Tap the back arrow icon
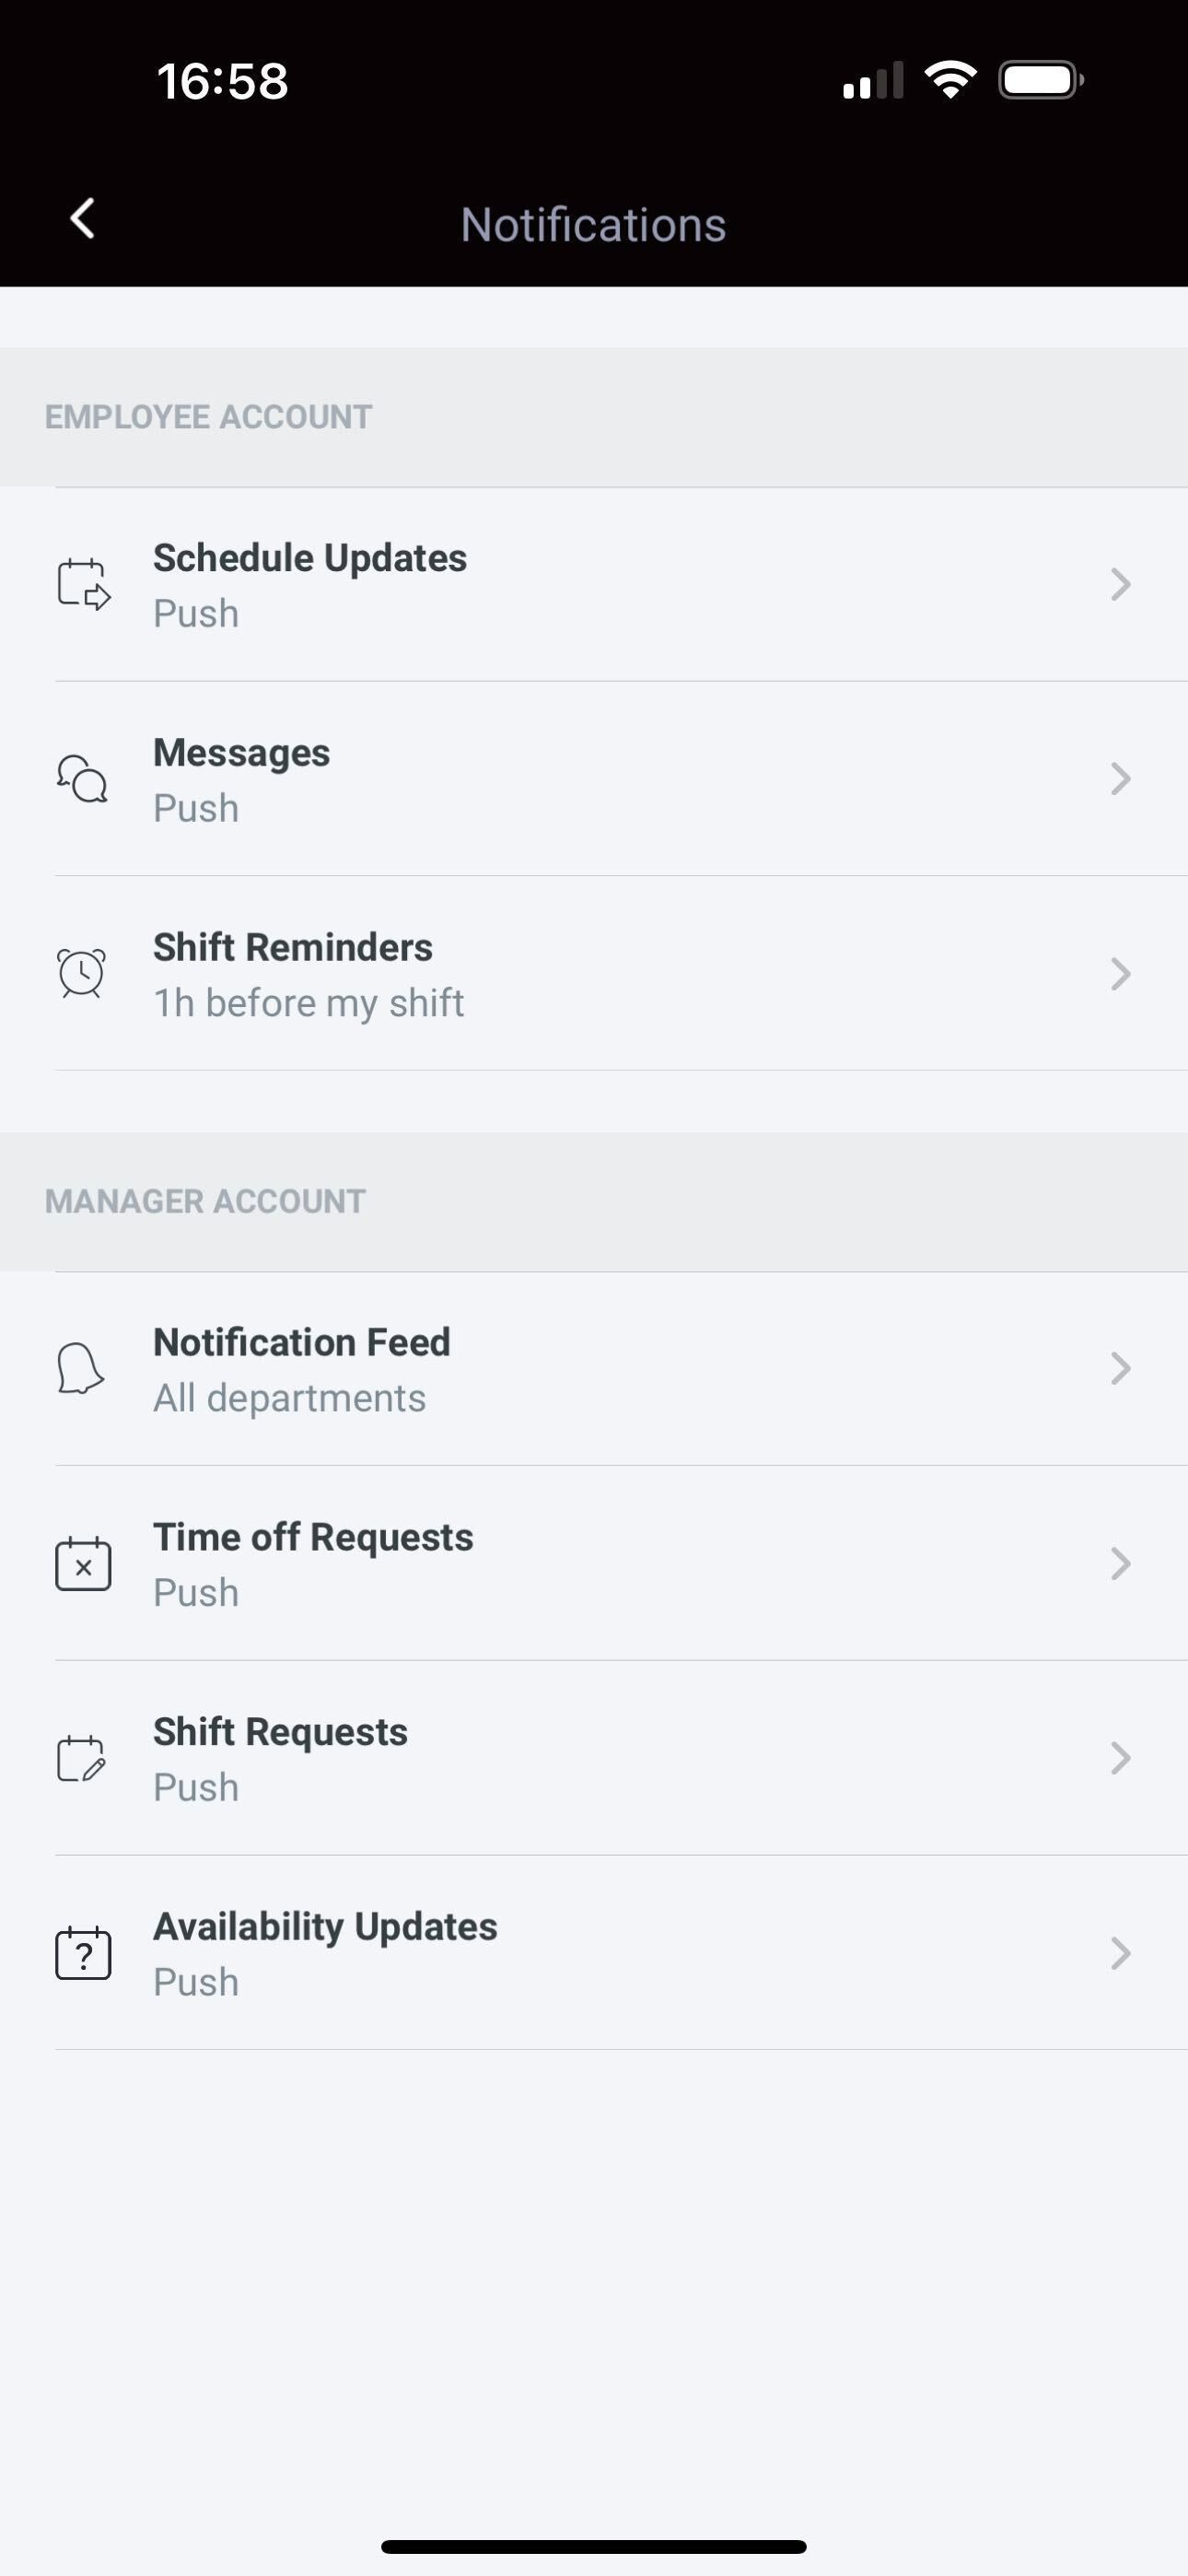Screen dimensions: 1188x2576 click(82, 219)
